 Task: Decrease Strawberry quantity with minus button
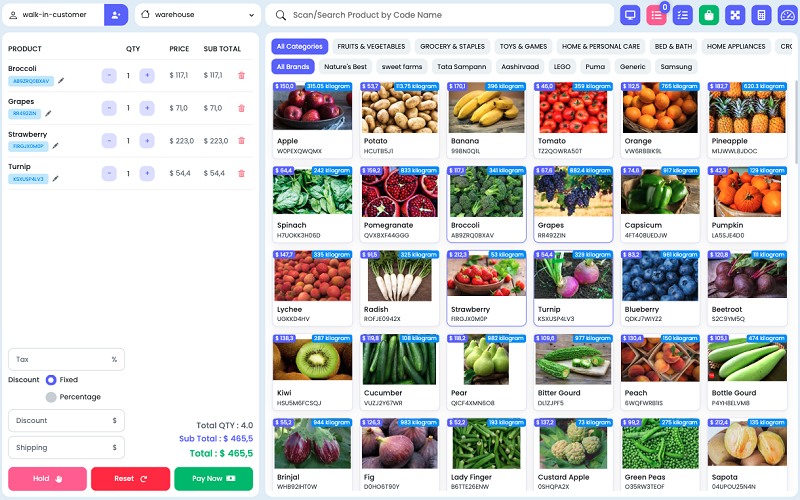[109, 141]
